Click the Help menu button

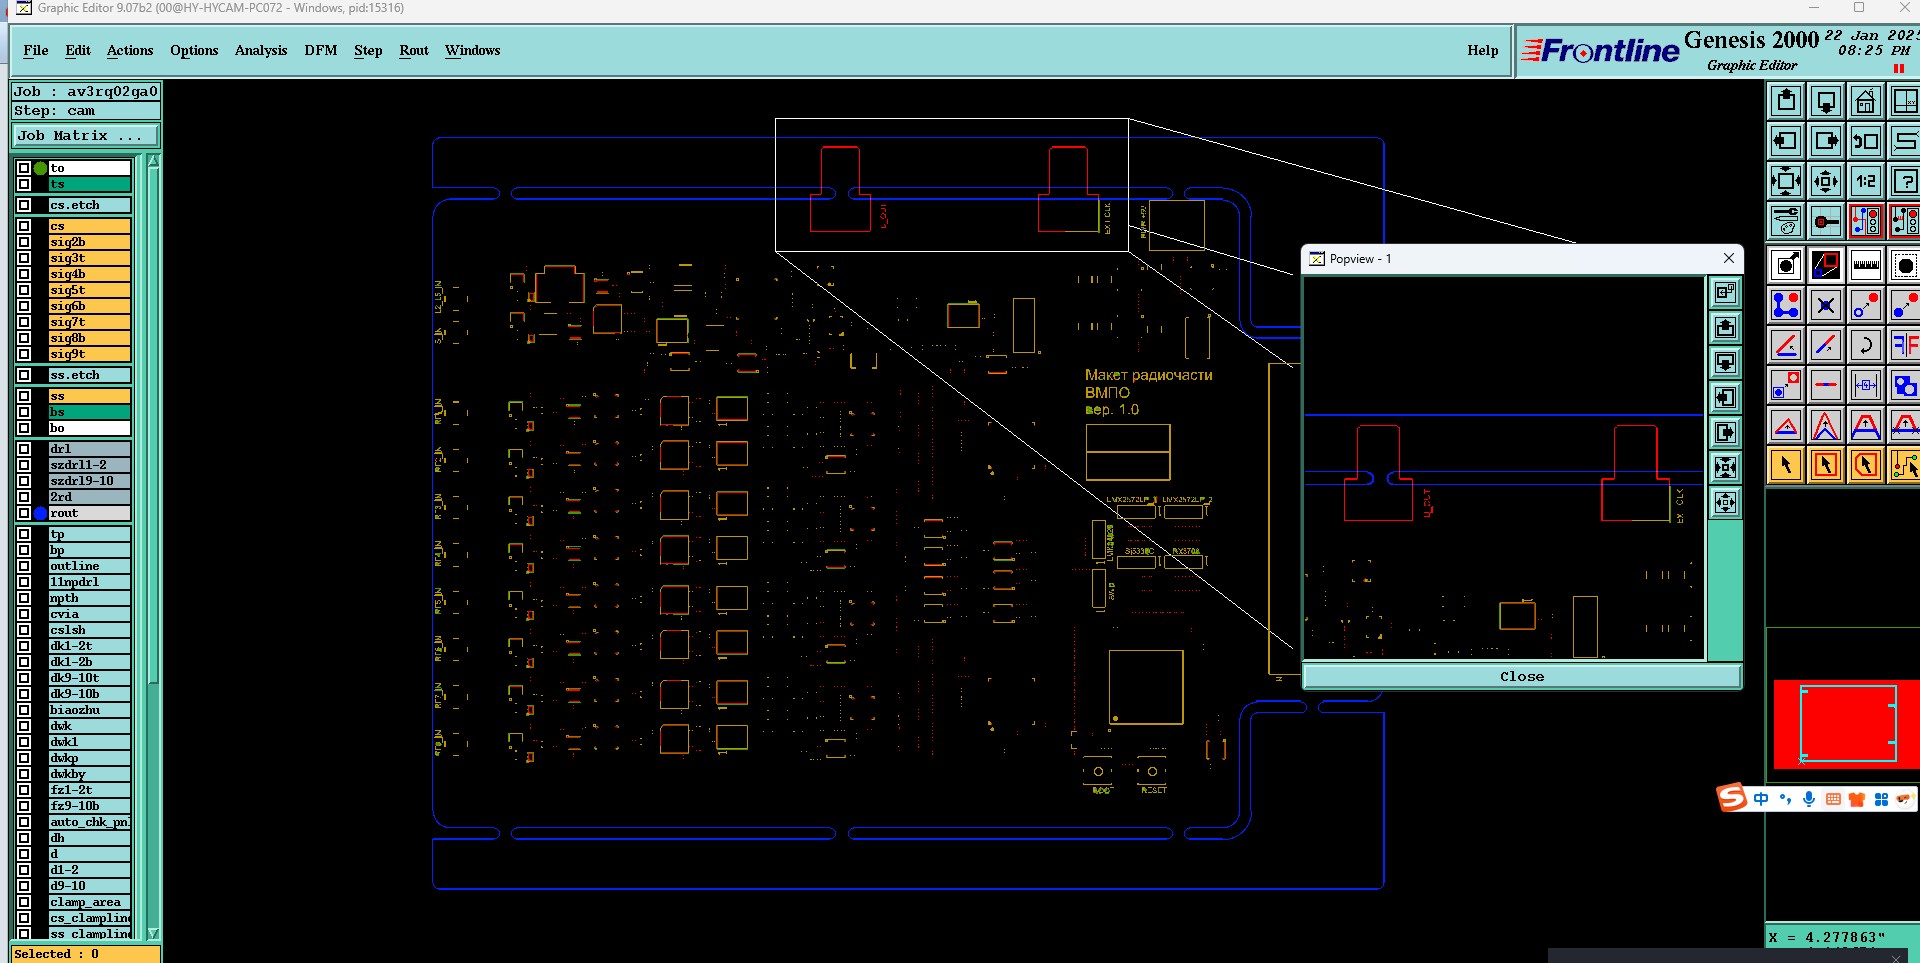tap(1483, 50)
